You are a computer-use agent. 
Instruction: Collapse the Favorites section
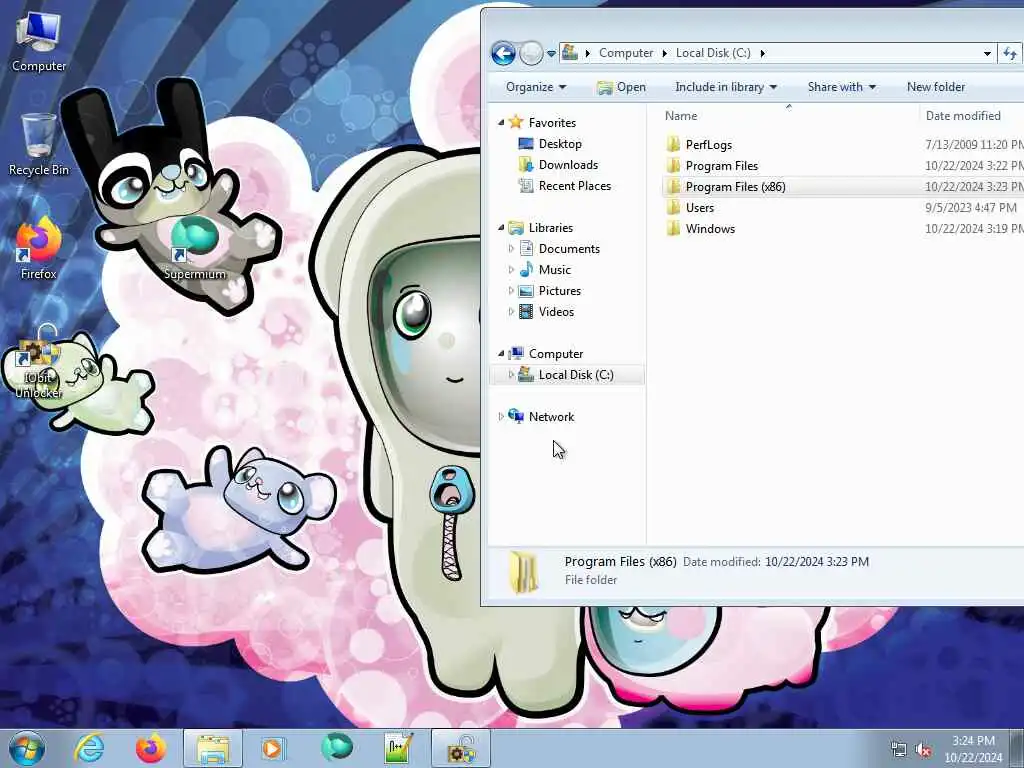pos(501,123)
